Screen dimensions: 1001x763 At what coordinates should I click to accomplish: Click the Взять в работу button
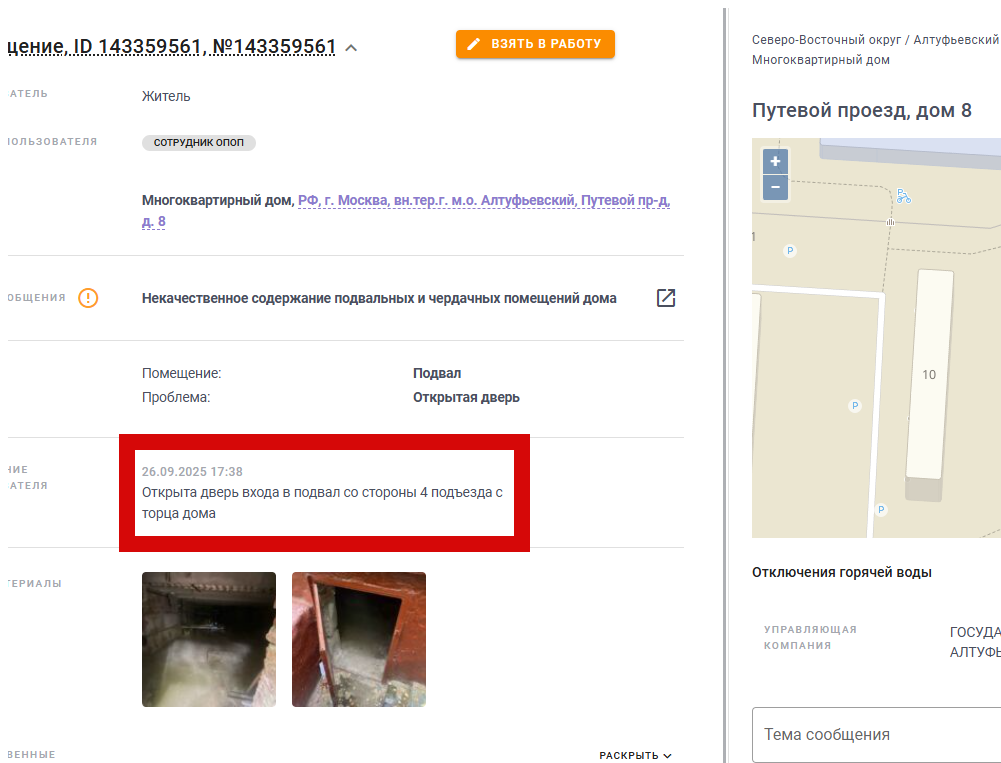(535, 44)
